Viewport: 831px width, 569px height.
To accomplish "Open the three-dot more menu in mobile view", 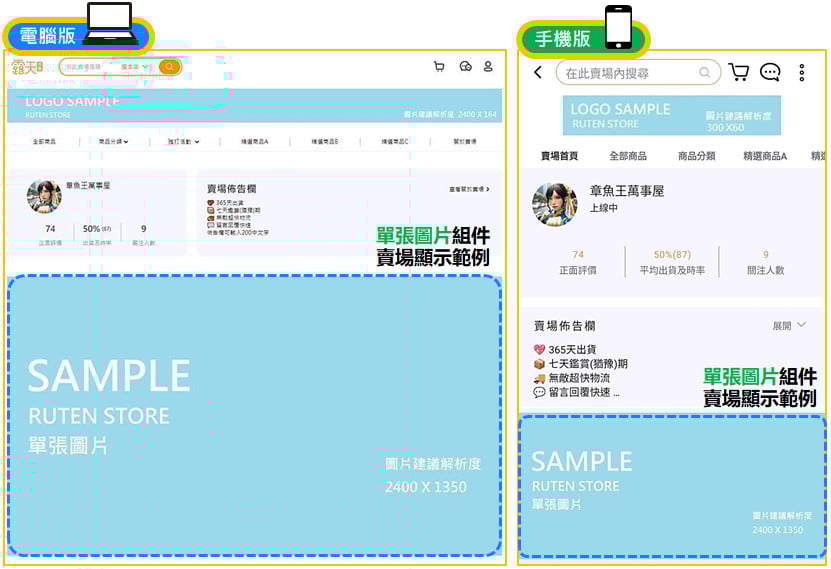I will (x=802, y=73).
